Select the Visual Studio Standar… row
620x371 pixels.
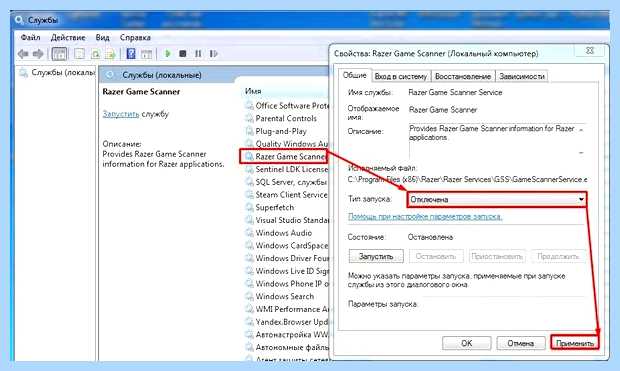[x=286, y=220]
